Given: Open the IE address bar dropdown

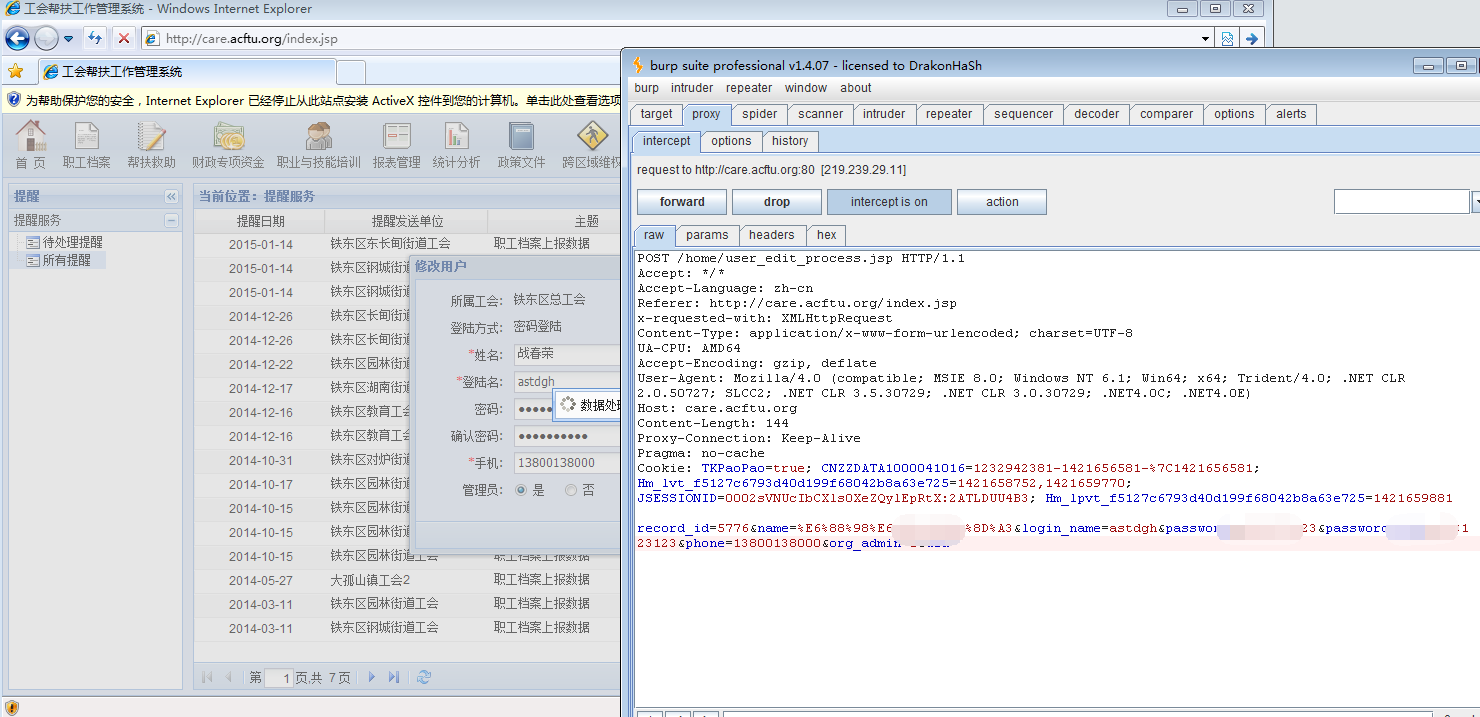Looking at the screenshot, I should (x=1206, y=38).
